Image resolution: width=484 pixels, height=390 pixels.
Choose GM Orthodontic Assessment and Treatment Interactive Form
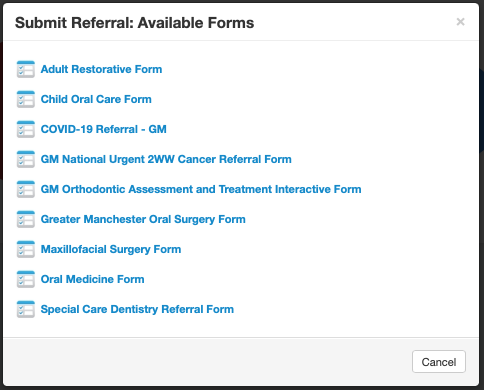[x=201, y=189]
